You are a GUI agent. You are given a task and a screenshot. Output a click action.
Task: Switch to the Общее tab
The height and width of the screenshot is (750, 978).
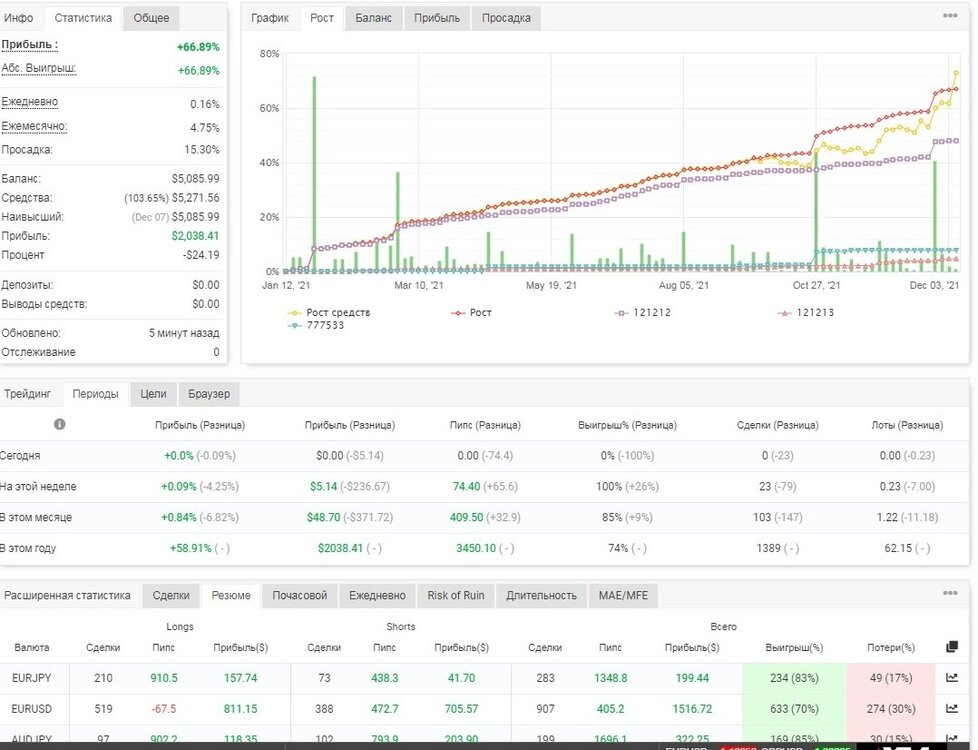(x=151, y=18)
